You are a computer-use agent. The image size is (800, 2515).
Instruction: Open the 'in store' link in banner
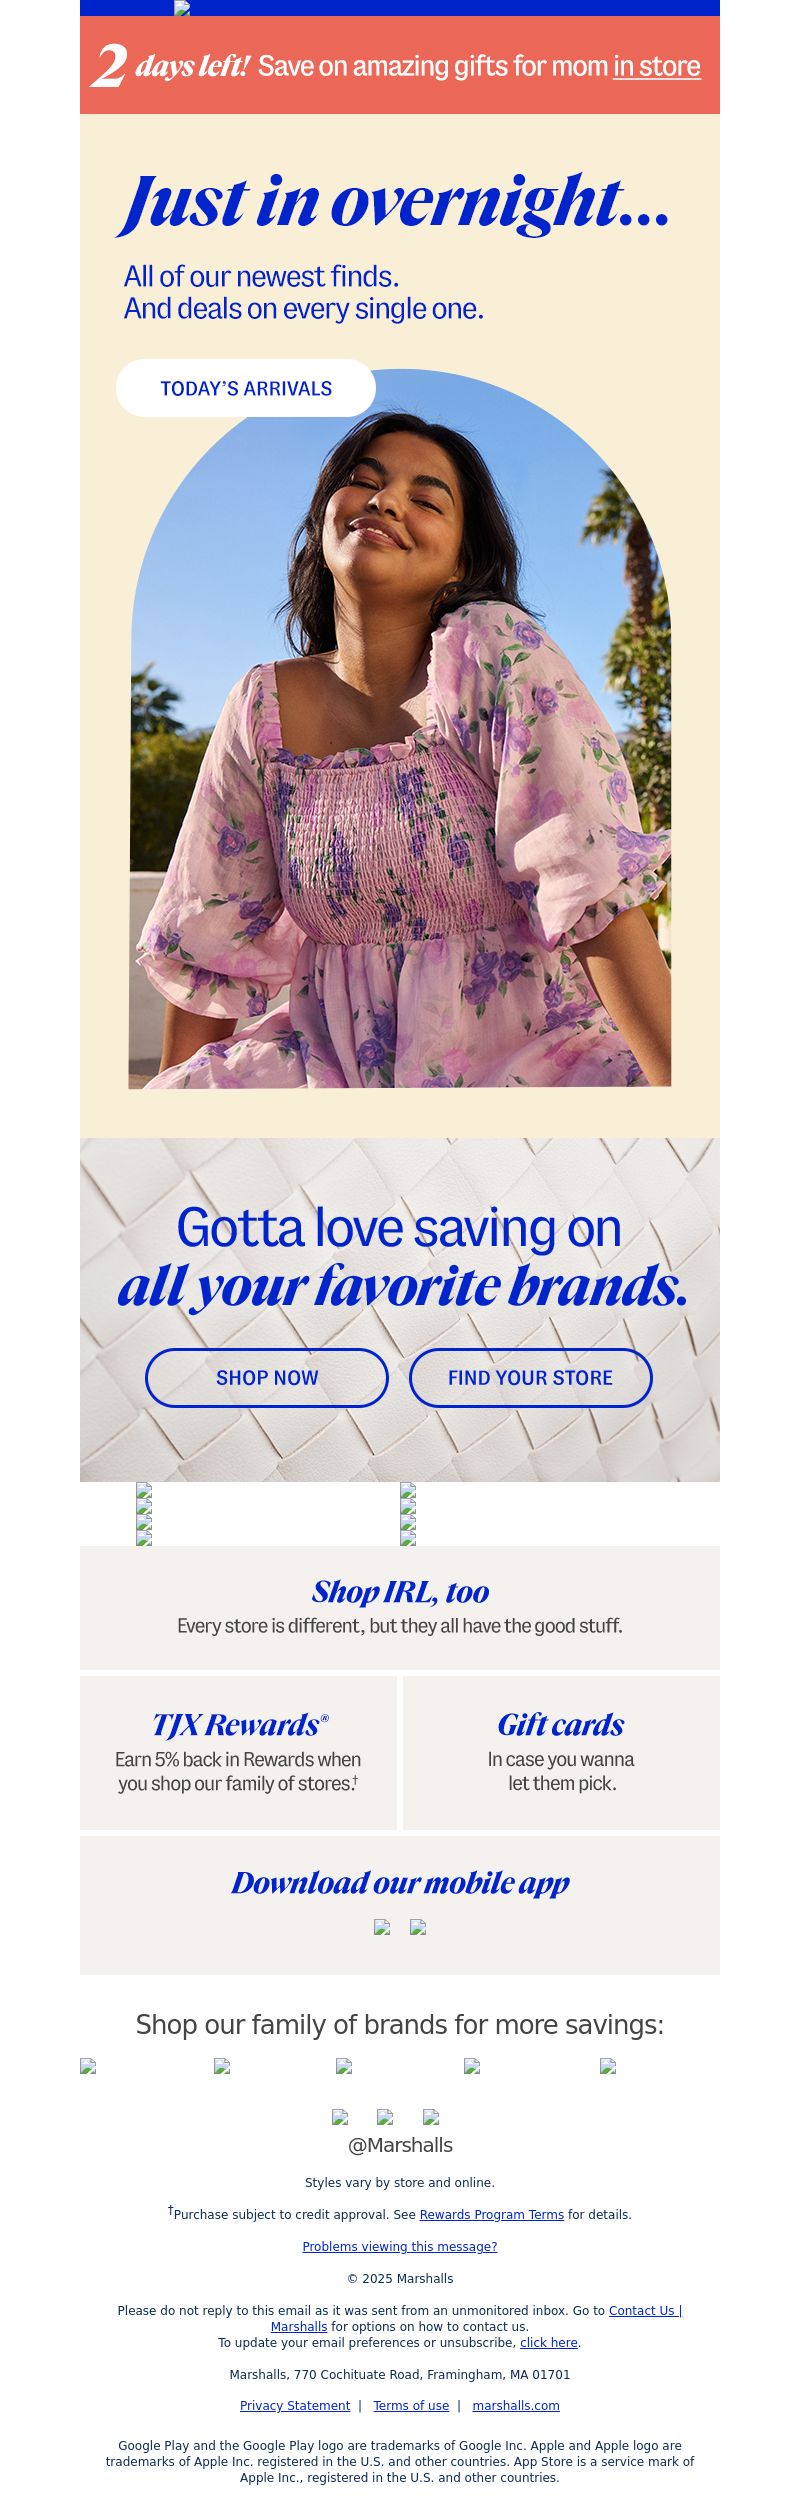[x=656, y=67]
